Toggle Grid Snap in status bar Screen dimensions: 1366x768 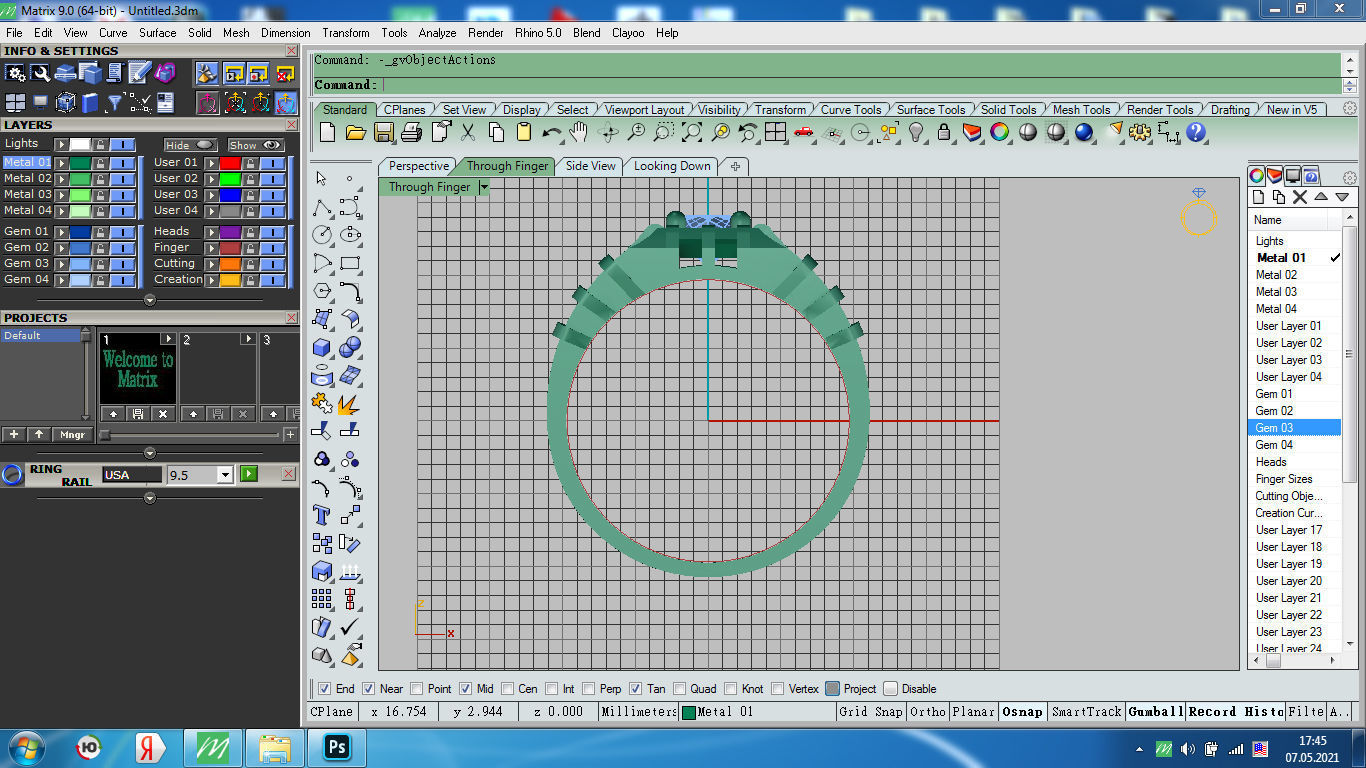pyautogui.click(x=870, y=712)
